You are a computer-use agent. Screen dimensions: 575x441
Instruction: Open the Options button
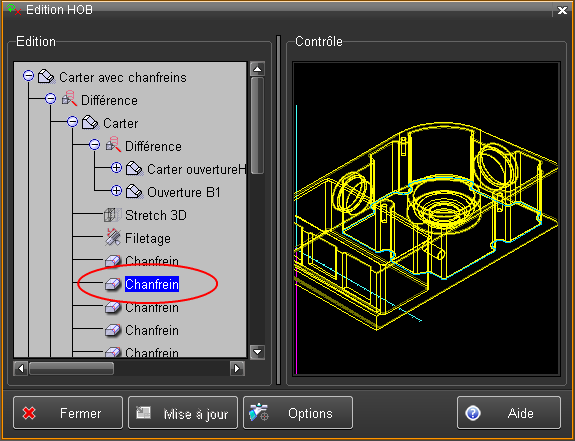[298, 413]
